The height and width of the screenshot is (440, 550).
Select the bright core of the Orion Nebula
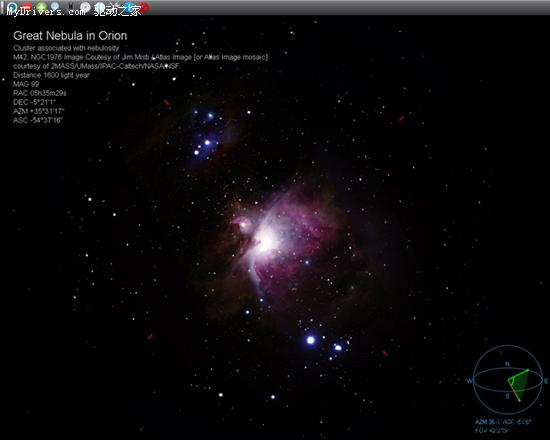pyautogui.click(x=266, y=239)
